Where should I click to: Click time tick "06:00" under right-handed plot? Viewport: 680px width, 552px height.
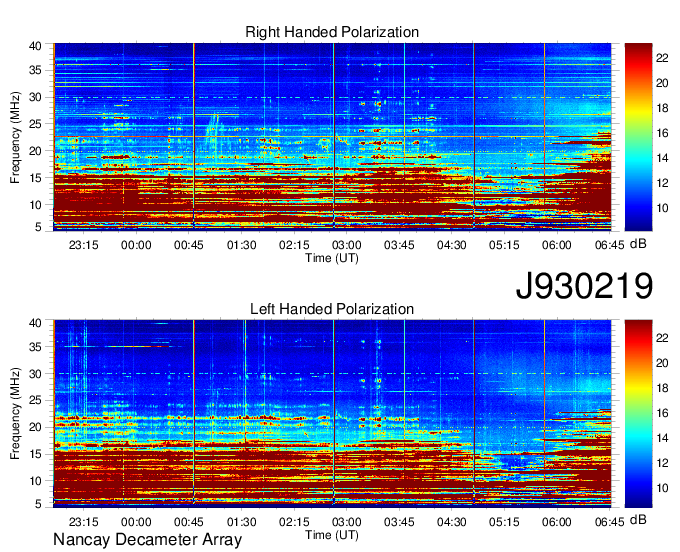(556, 245)
